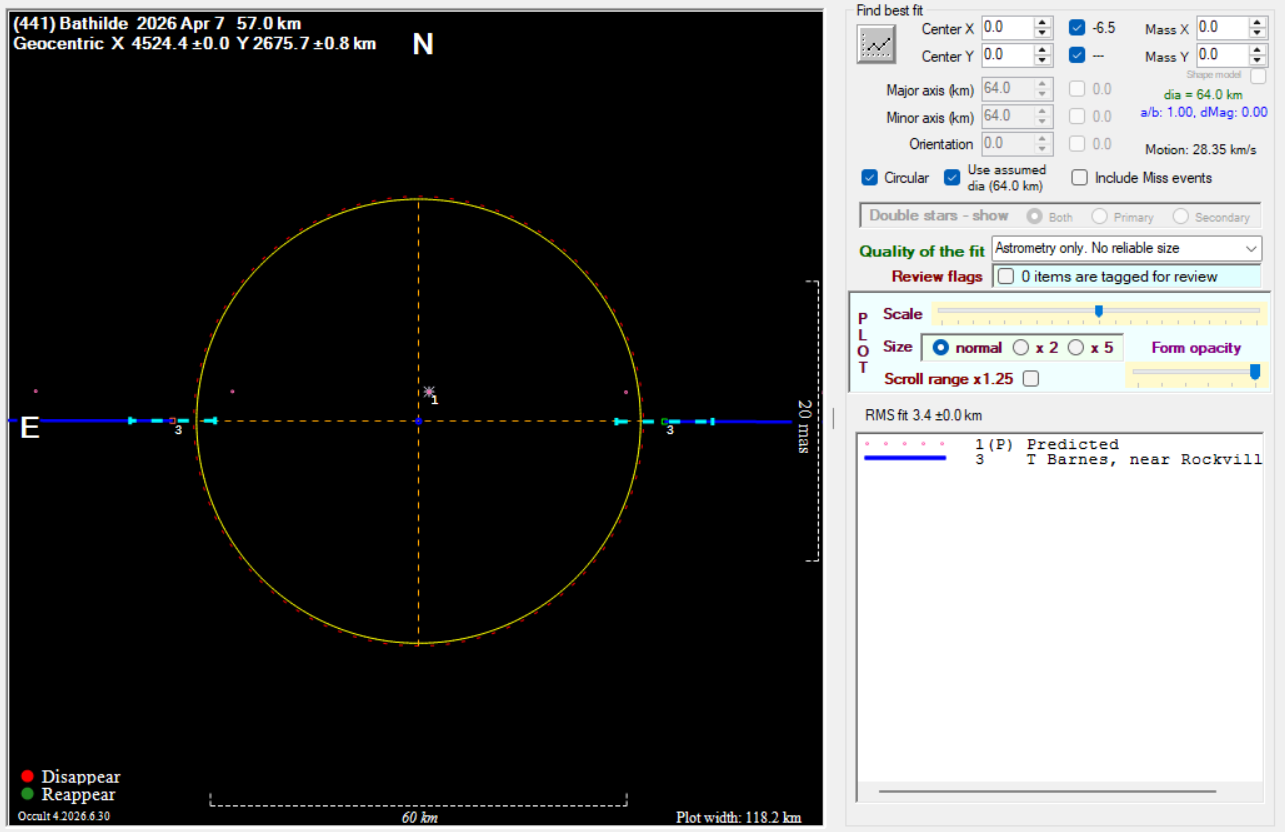The image size is (1285, 832).
Task: Click the Center Y input field
Action: [1007, 56]
